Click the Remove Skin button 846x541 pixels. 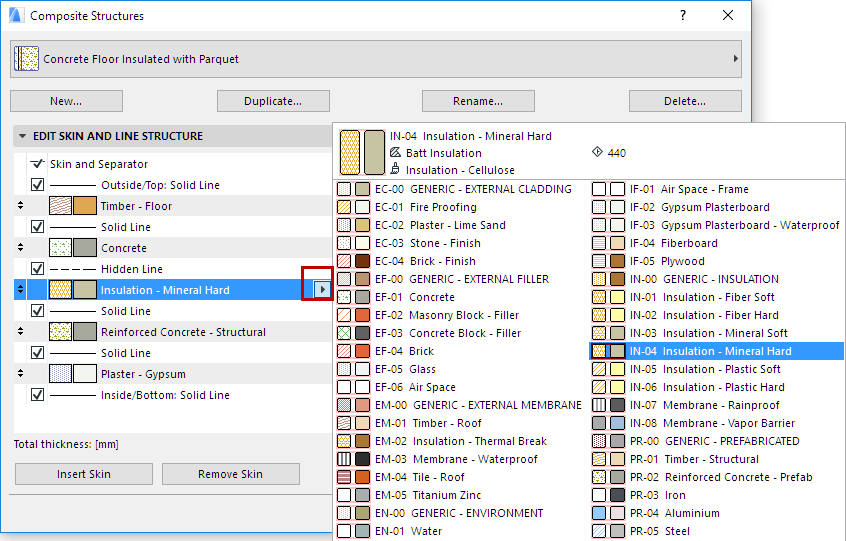click(230, 474)
